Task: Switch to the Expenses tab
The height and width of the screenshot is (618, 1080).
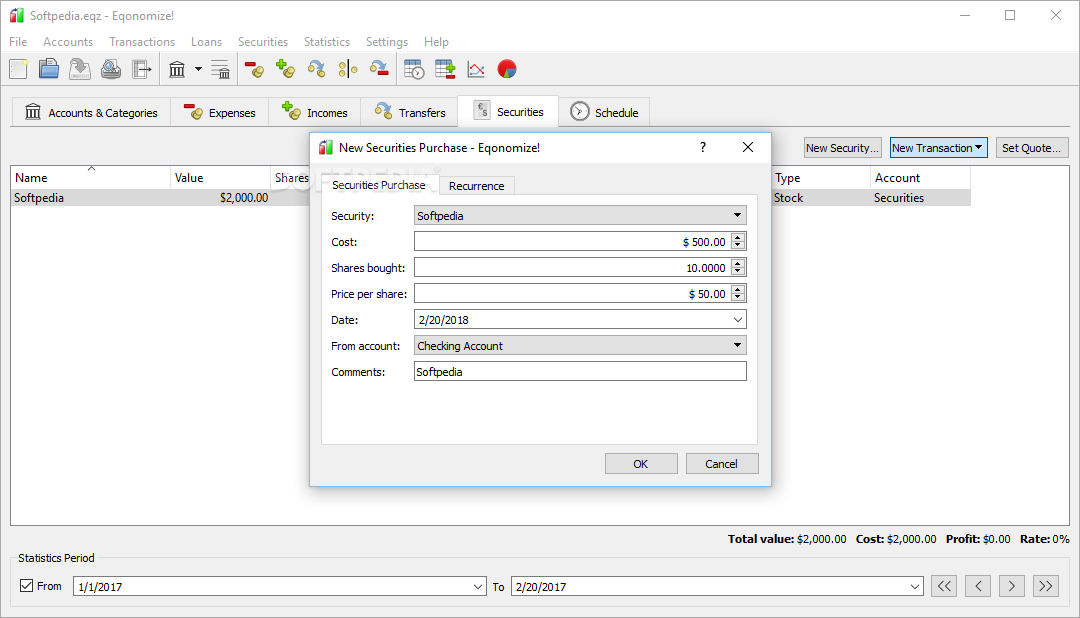Action: tap(220, 112)
